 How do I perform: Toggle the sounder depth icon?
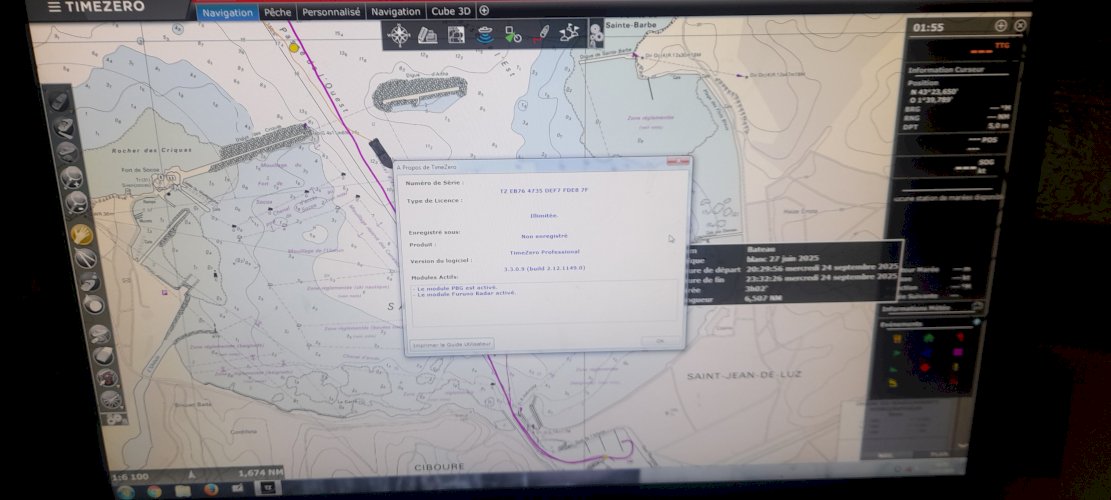tap(485, 35)
